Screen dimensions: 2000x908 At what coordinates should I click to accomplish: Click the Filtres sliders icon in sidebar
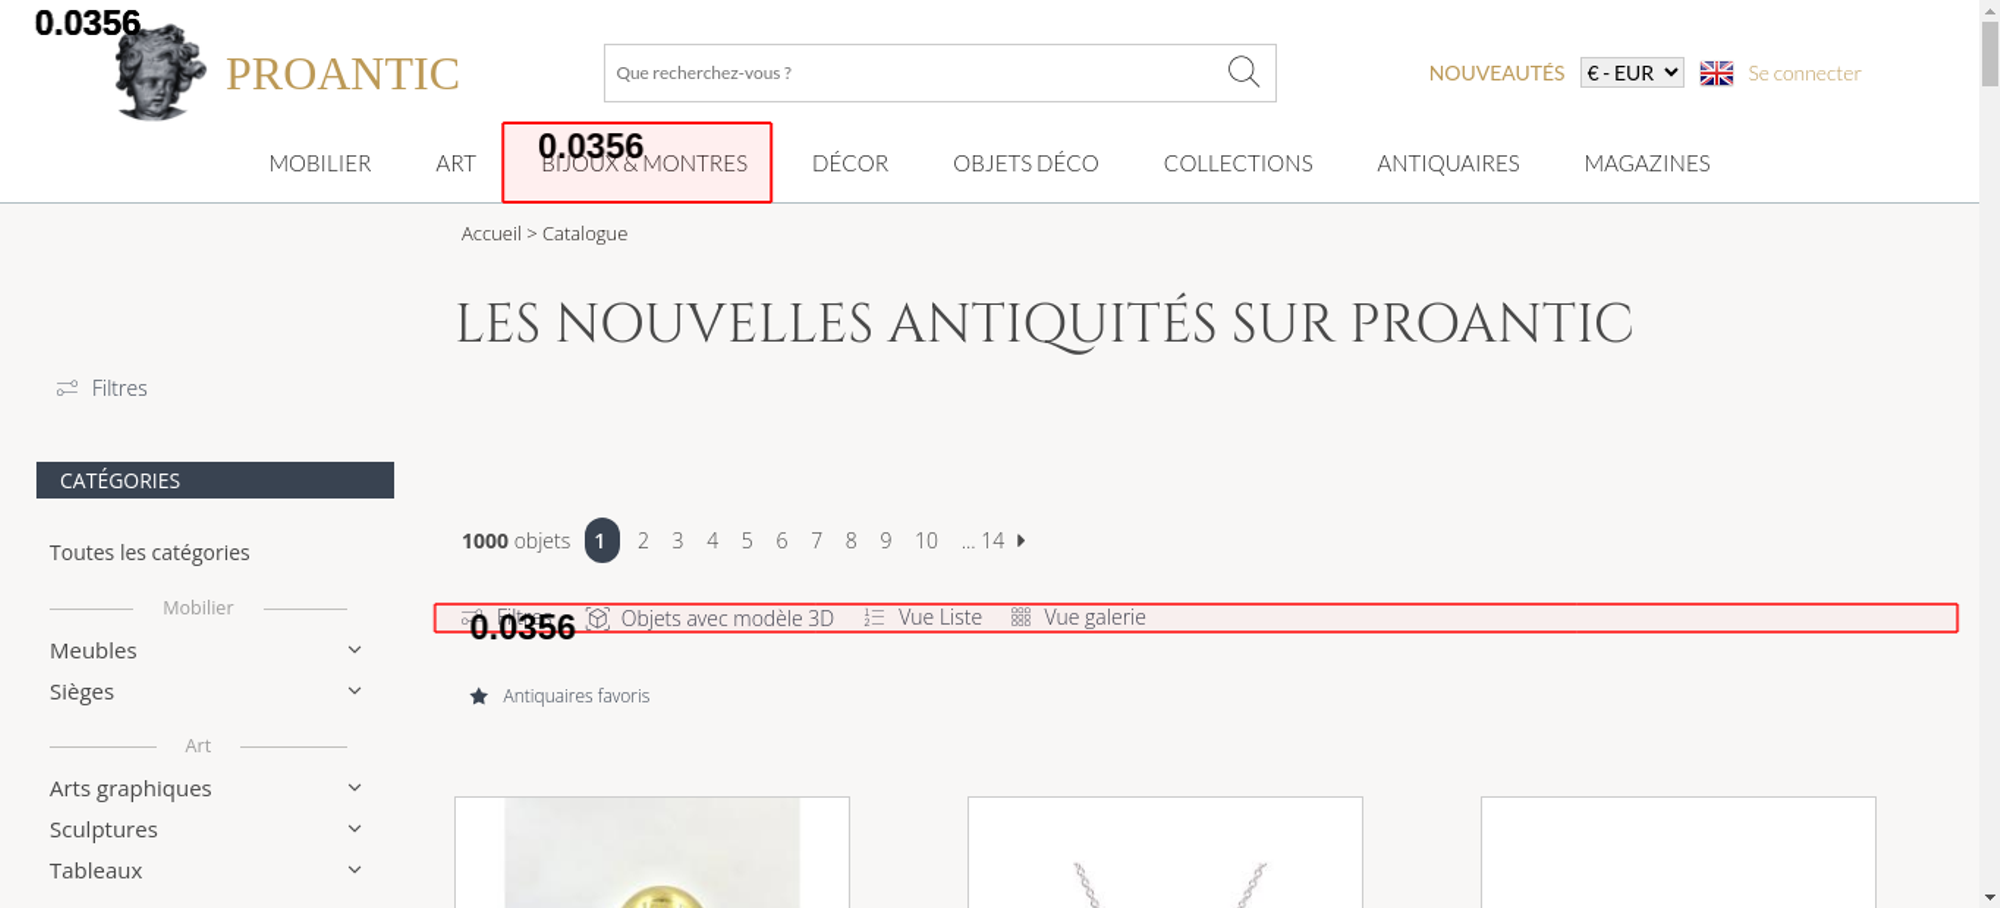(67, 388)
